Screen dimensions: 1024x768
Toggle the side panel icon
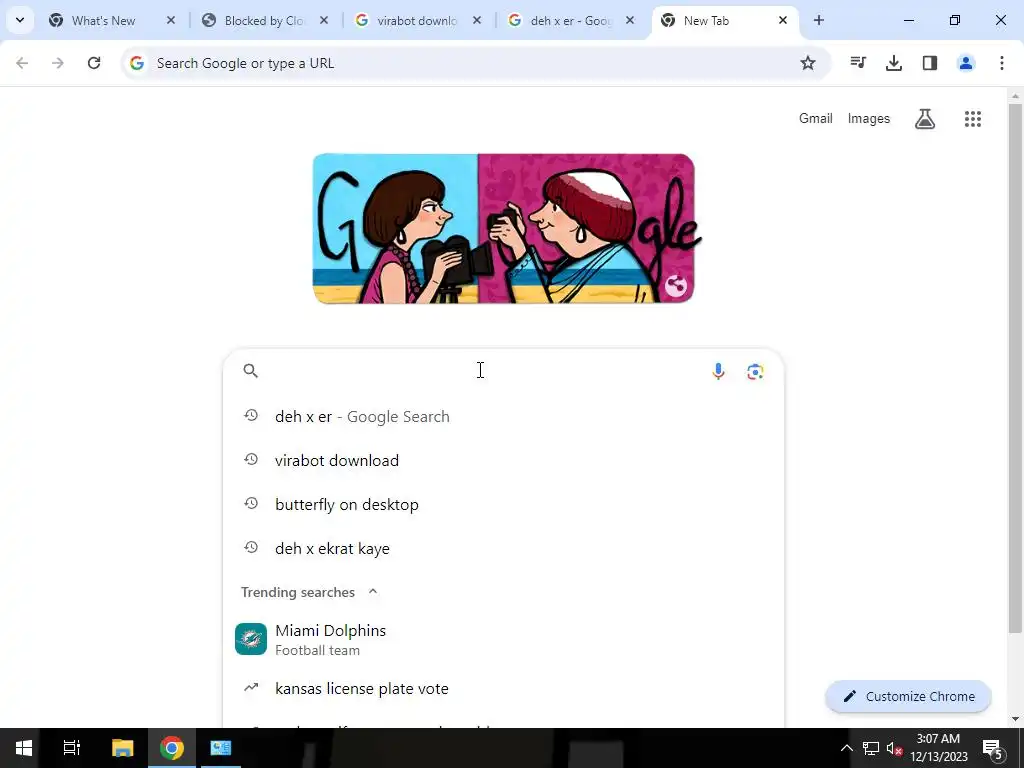click(929, 63)
